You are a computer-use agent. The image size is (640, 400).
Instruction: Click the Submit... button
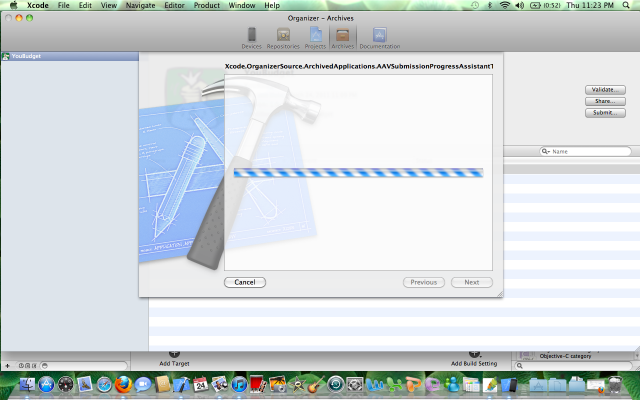(605, 112)
